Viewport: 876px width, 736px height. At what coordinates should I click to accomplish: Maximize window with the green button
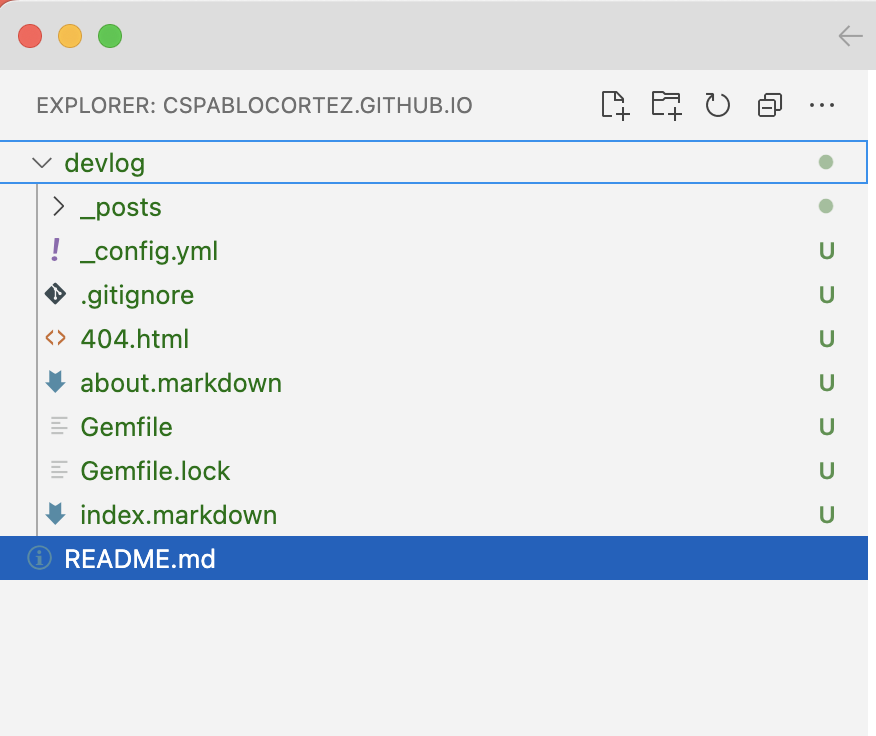[x=110, y=36]
